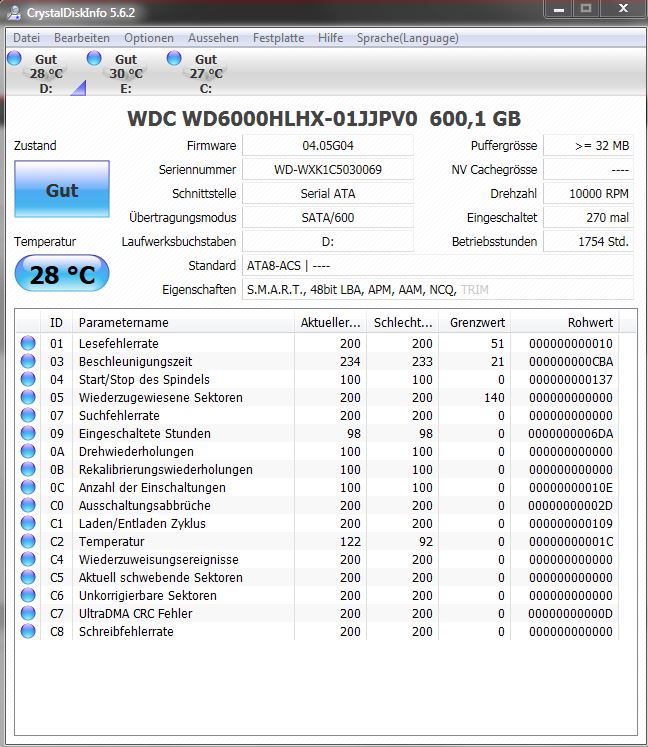The image size is (648, 747).
Task: Select drive D: status orb at top
Action: click(14, 58)
